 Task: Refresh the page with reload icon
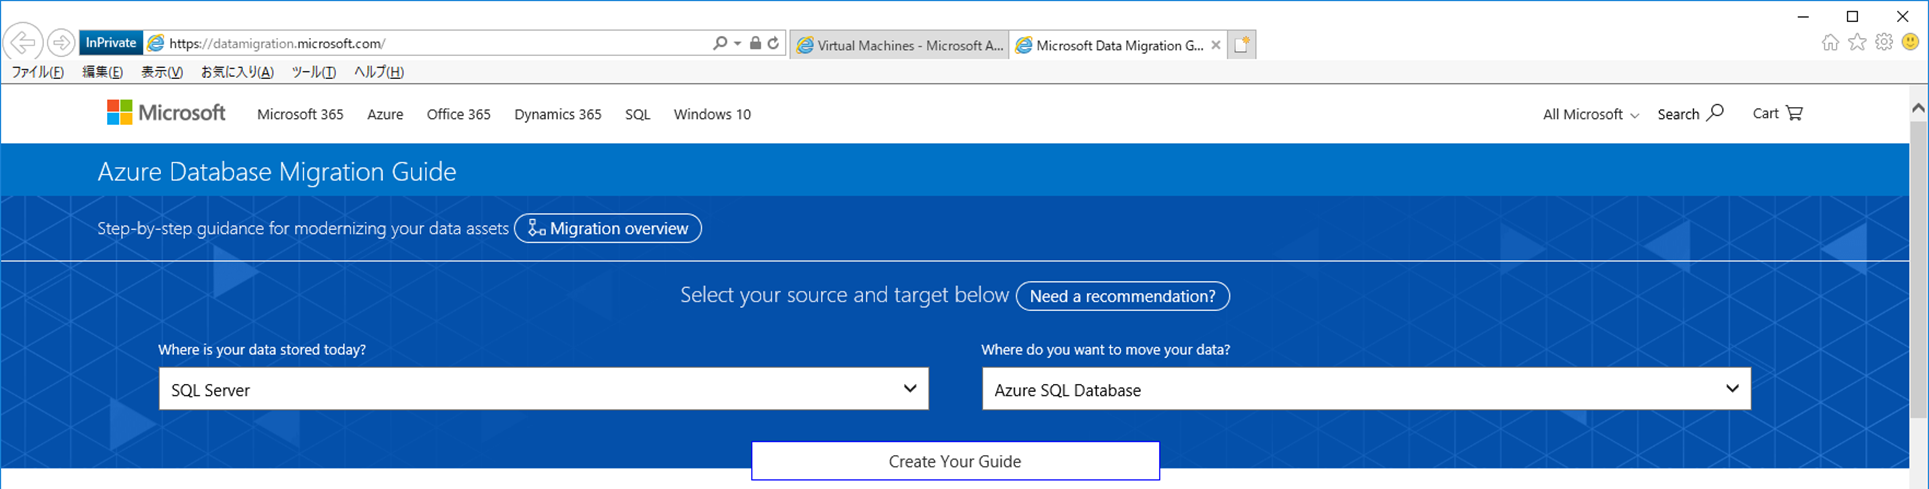(x=773, y=43)
